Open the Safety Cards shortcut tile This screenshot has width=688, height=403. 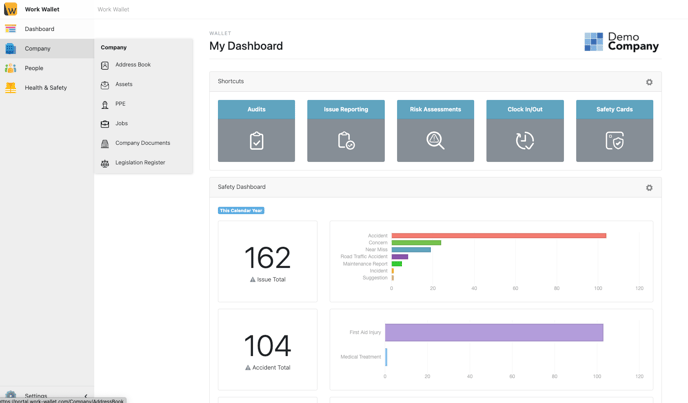coord(614,131)
